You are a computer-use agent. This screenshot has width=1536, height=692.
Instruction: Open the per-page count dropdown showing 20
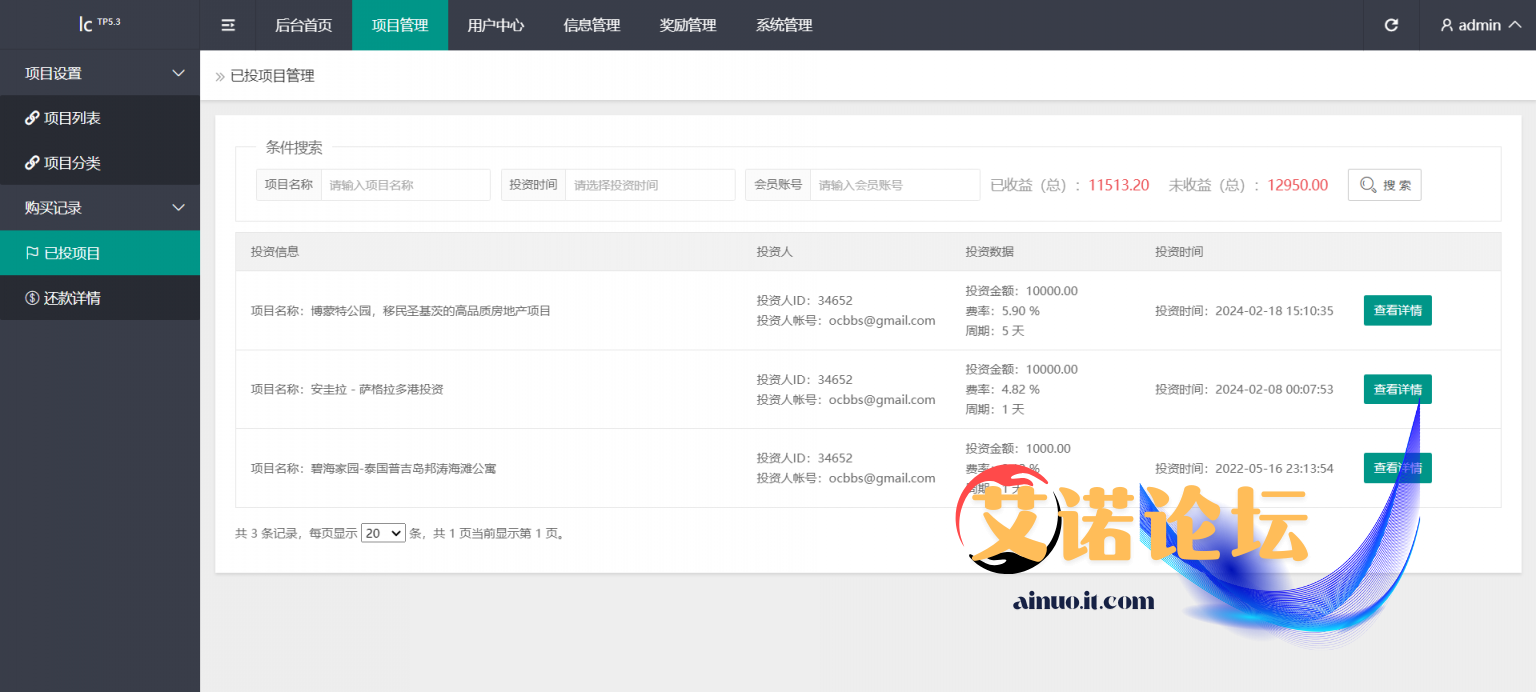pyautogui.click(x=383, y=533)
